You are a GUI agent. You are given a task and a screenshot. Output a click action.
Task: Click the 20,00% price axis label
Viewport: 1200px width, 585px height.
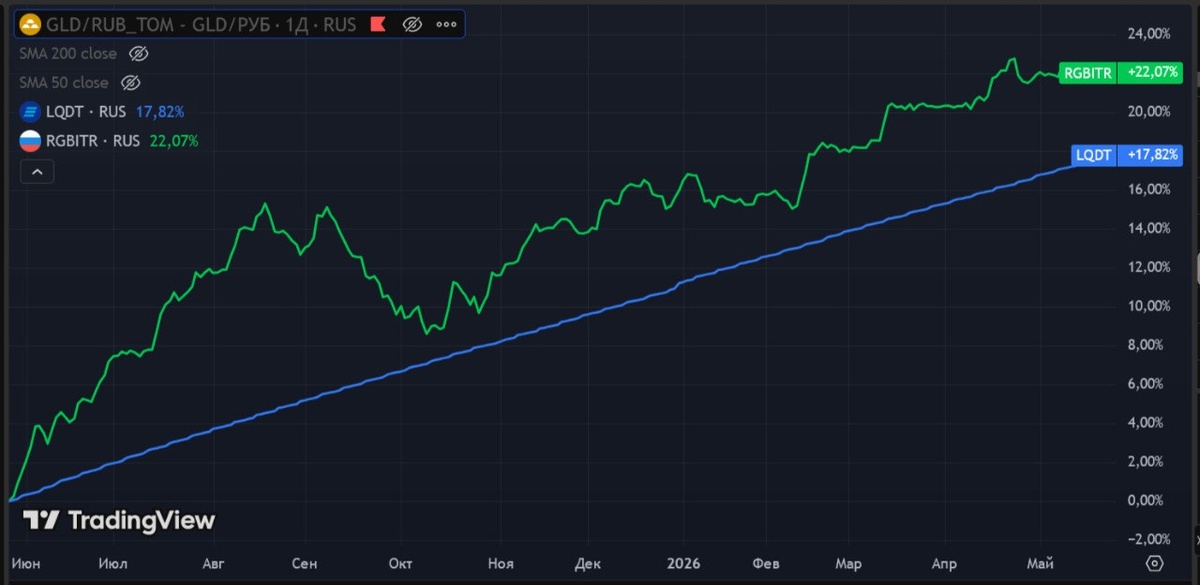[1148, 111]
